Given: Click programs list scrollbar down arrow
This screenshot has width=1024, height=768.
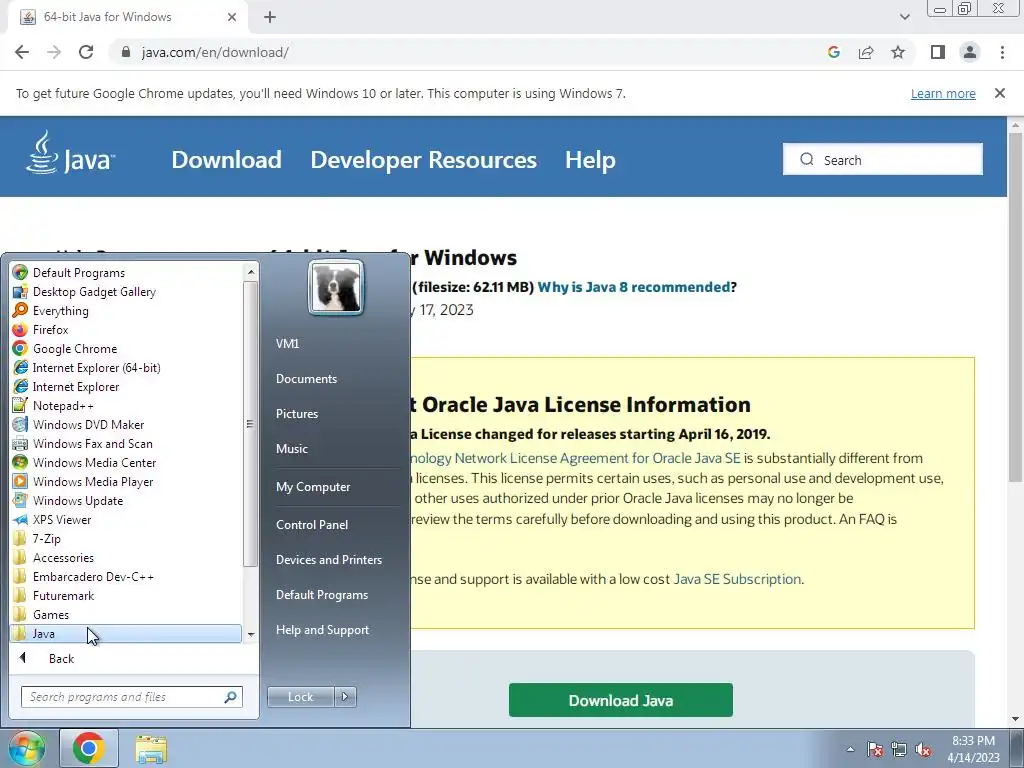Looking at the screenshot, I should click(251, 635).
